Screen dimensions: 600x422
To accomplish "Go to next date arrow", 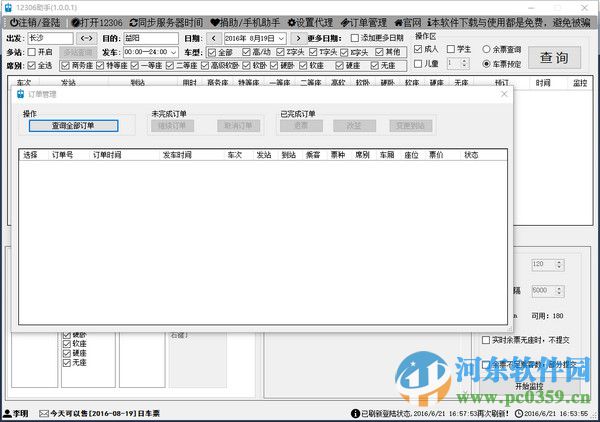I will (298, 38).
